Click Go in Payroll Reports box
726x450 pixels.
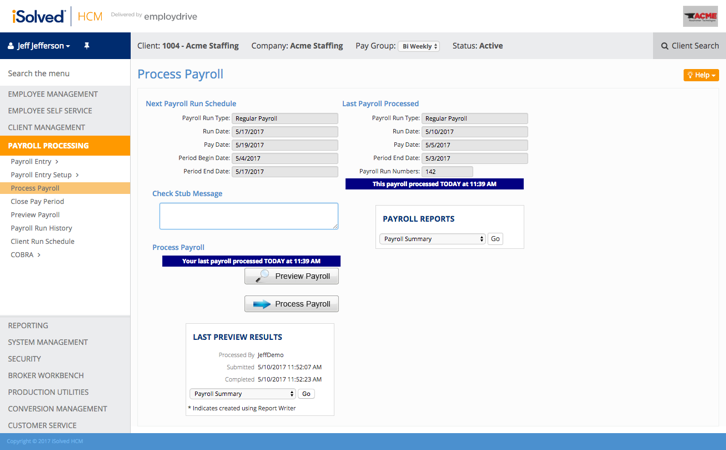click(495, 239)
